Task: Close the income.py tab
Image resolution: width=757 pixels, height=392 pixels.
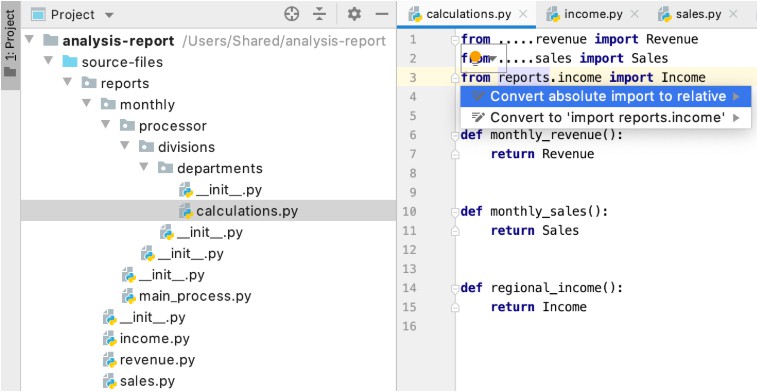Action: (635, 14)
